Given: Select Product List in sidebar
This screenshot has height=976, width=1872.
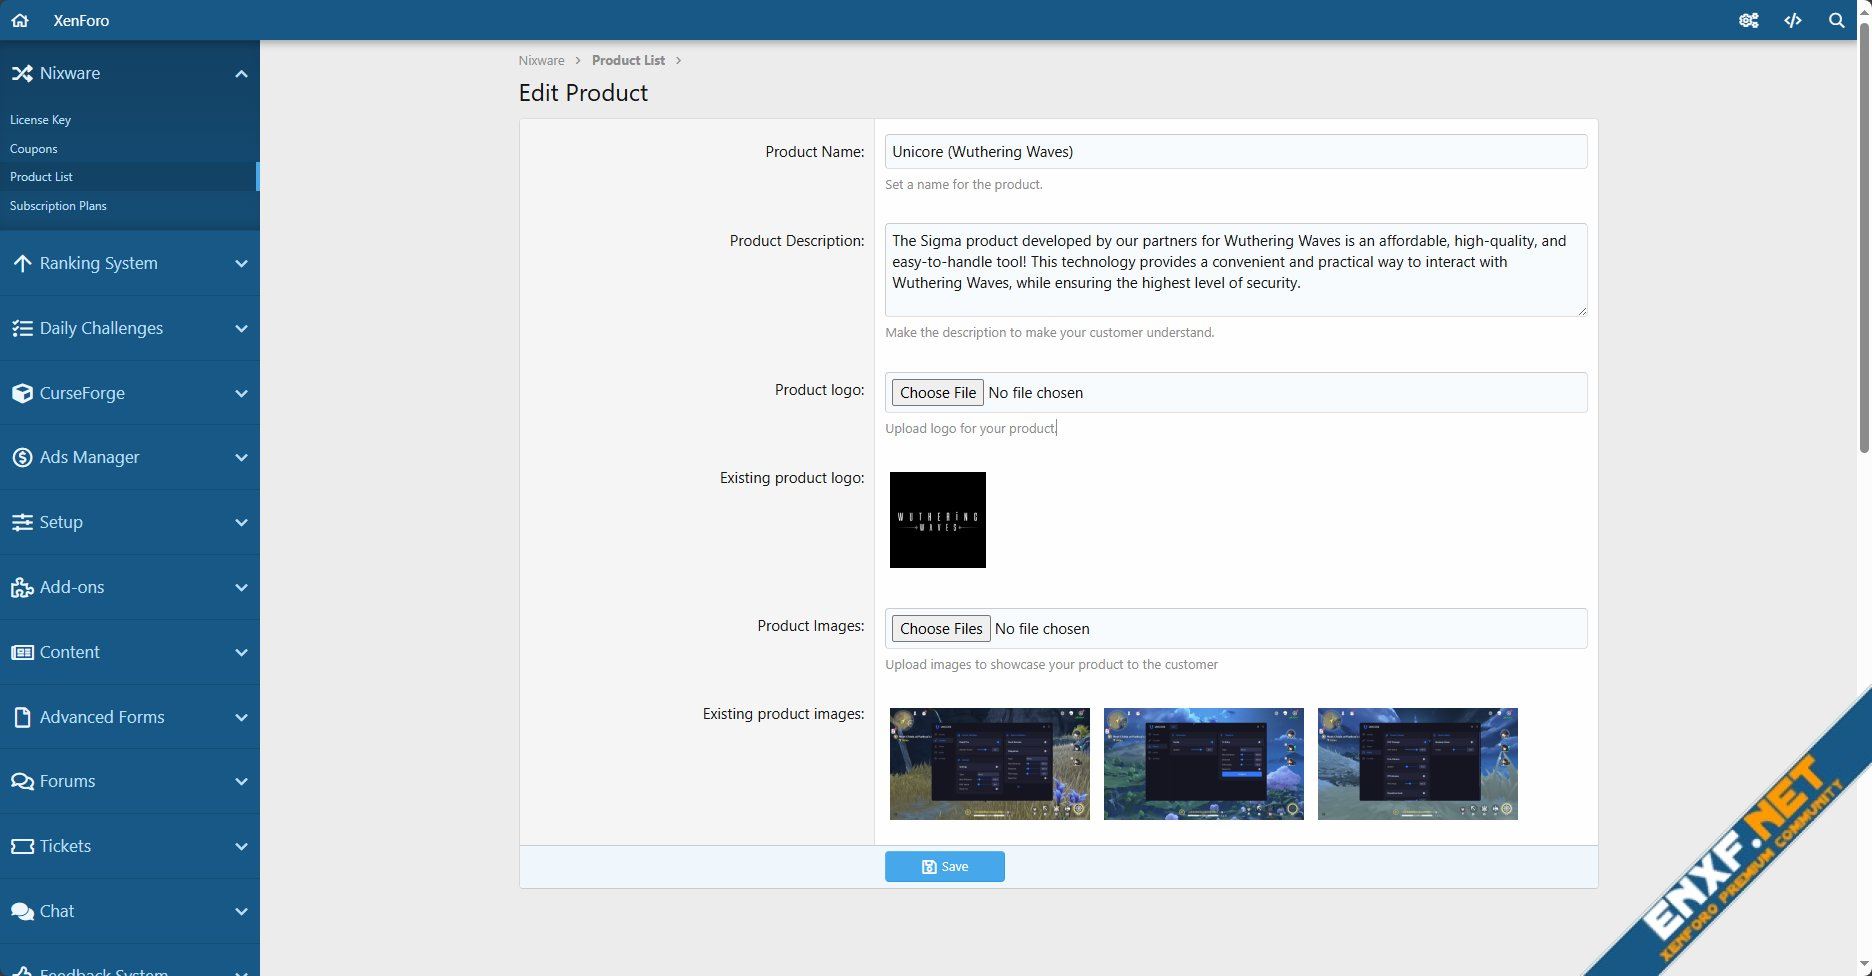Looking at the screenshot, I should 41,176.
